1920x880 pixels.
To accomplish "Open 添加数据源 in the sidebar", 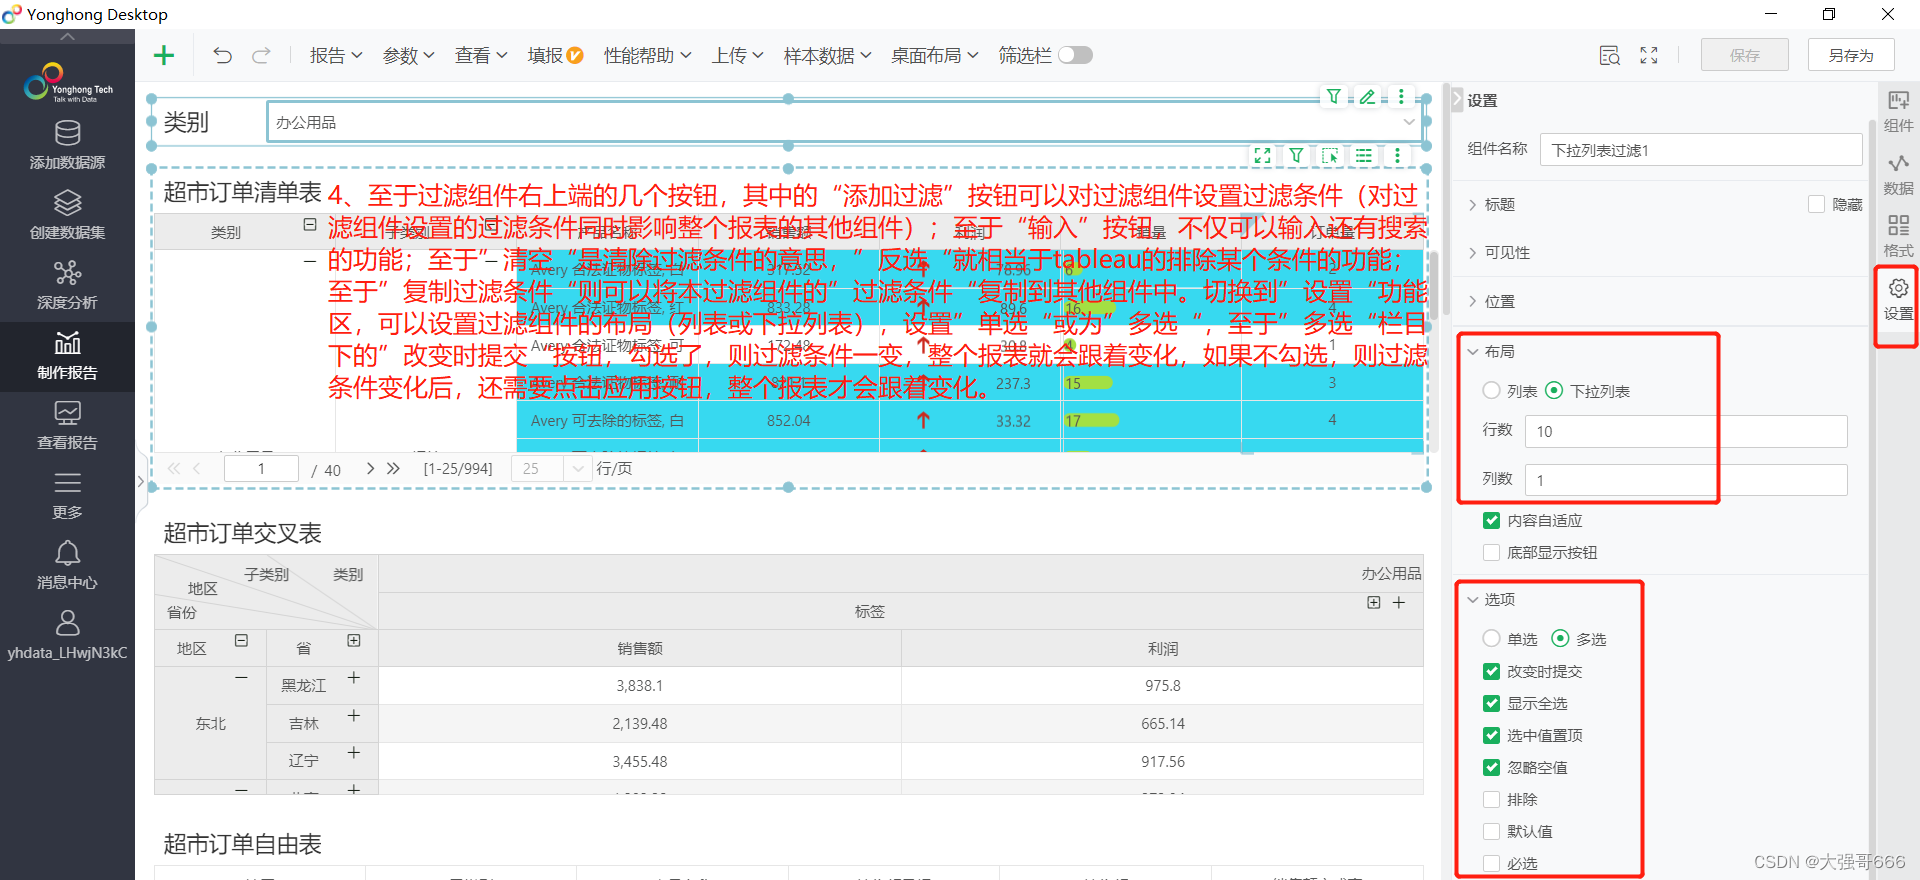I will [67, 146].
